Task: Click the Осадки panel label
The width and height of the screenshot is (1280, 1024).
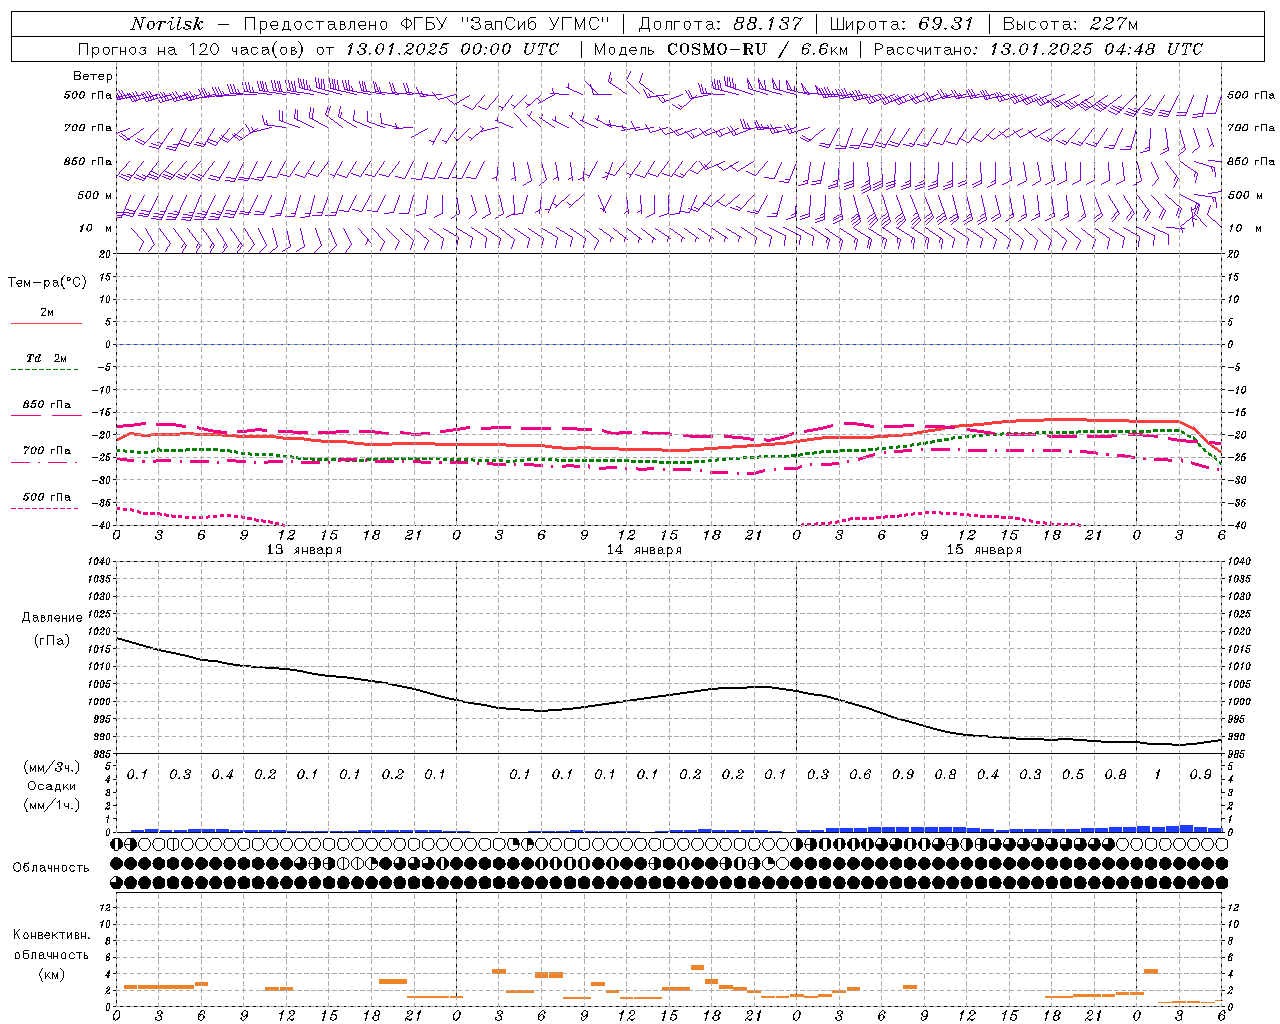Action: pyautogui.click(x=52, y=786)
